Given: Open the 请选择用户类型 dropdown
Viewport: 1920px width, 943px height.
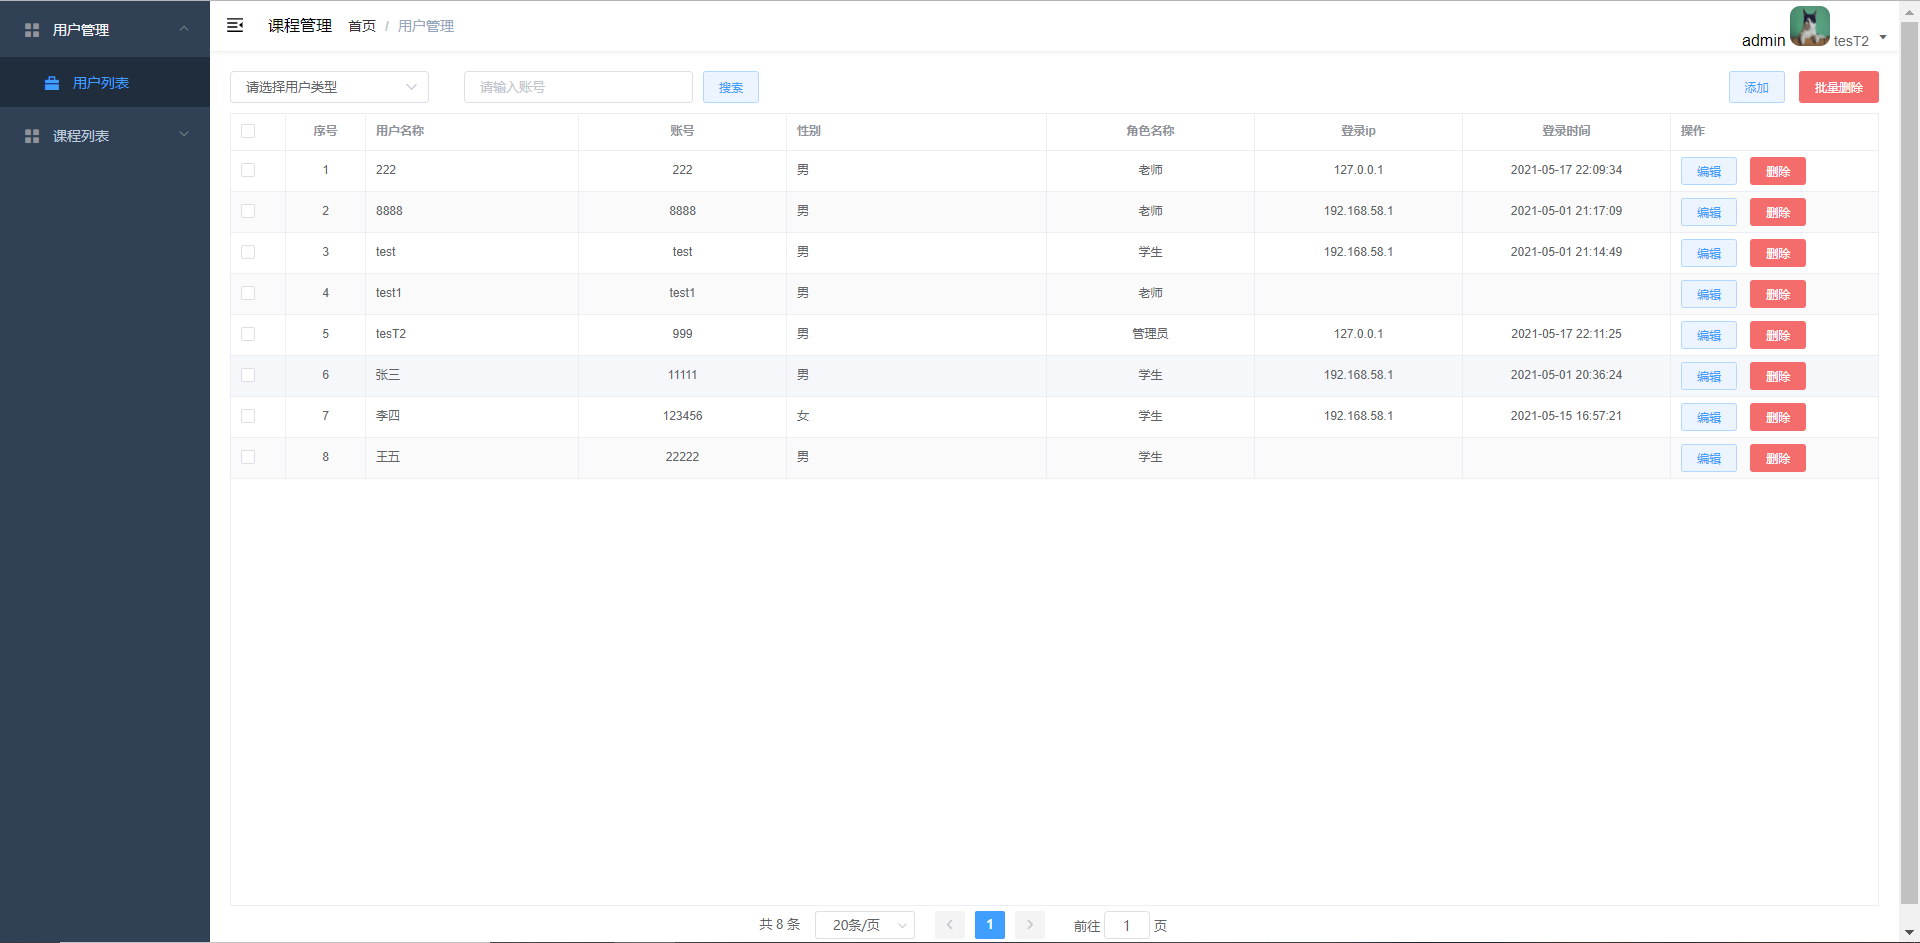Looking at the screenshot, I should 329,87.
